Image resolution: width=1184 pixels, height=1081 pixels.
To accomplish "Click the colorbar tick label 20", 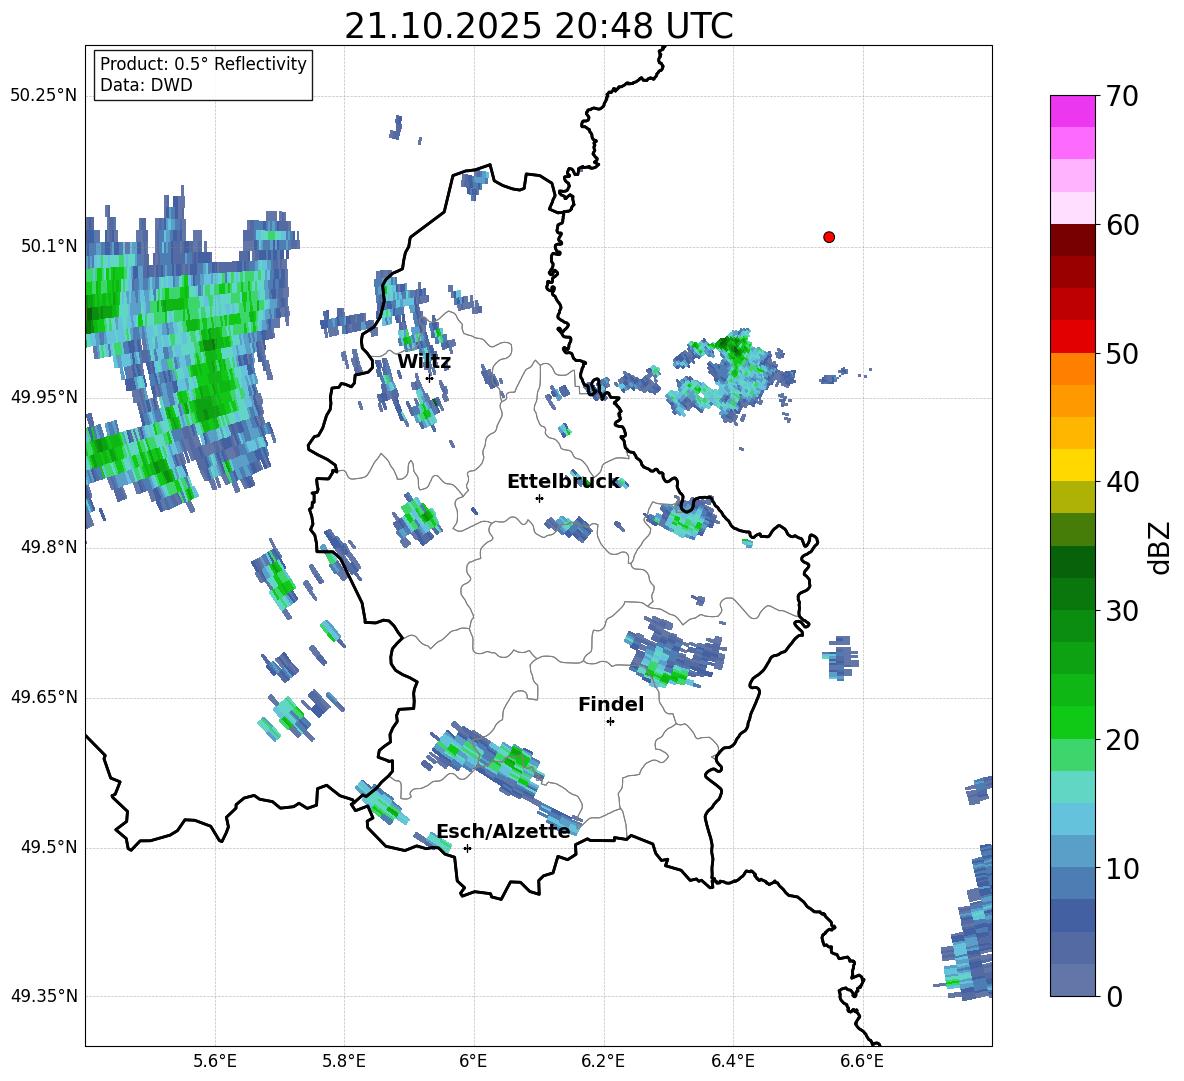I will 1123,740.
